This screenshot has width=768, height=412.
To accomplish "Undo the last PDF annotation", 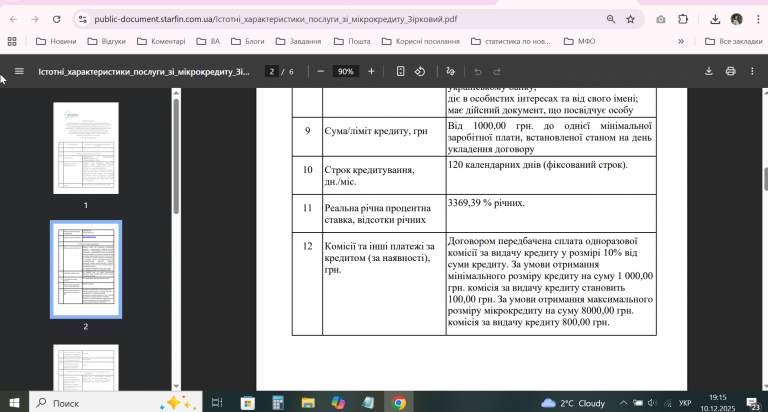I will (478, 72).
